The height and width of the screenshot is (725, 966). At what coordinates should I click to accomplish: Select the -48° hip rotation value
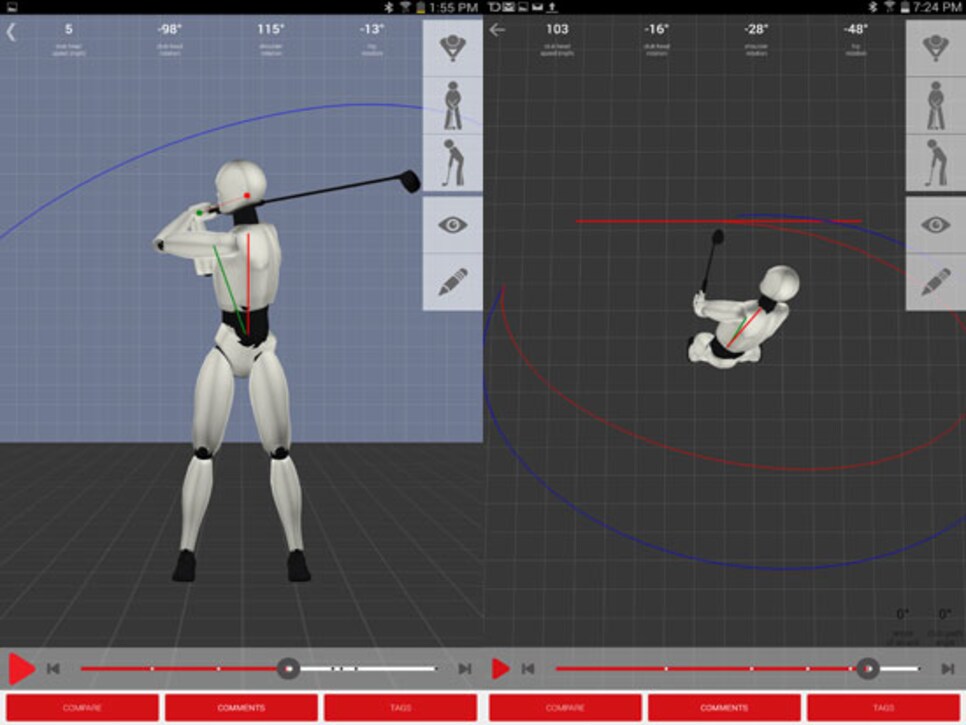point(856,29)
